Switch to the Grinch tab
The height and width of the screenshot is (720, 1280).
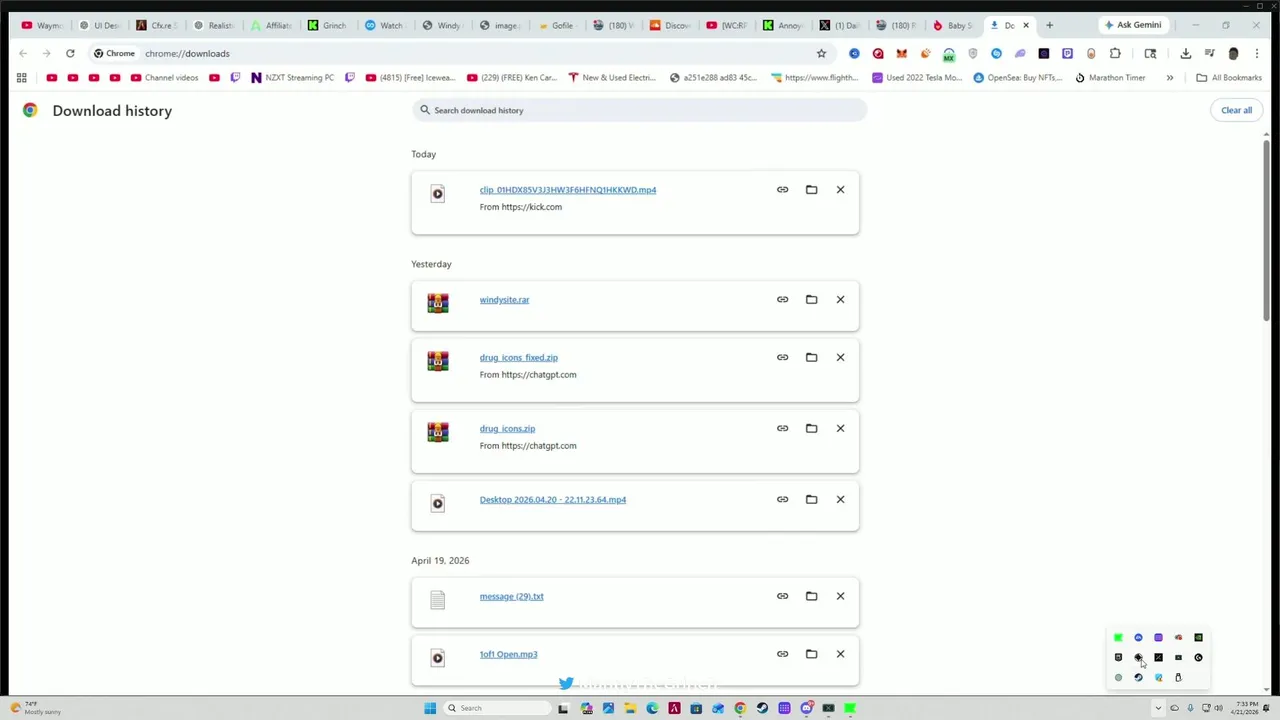(x=327, y=25)
